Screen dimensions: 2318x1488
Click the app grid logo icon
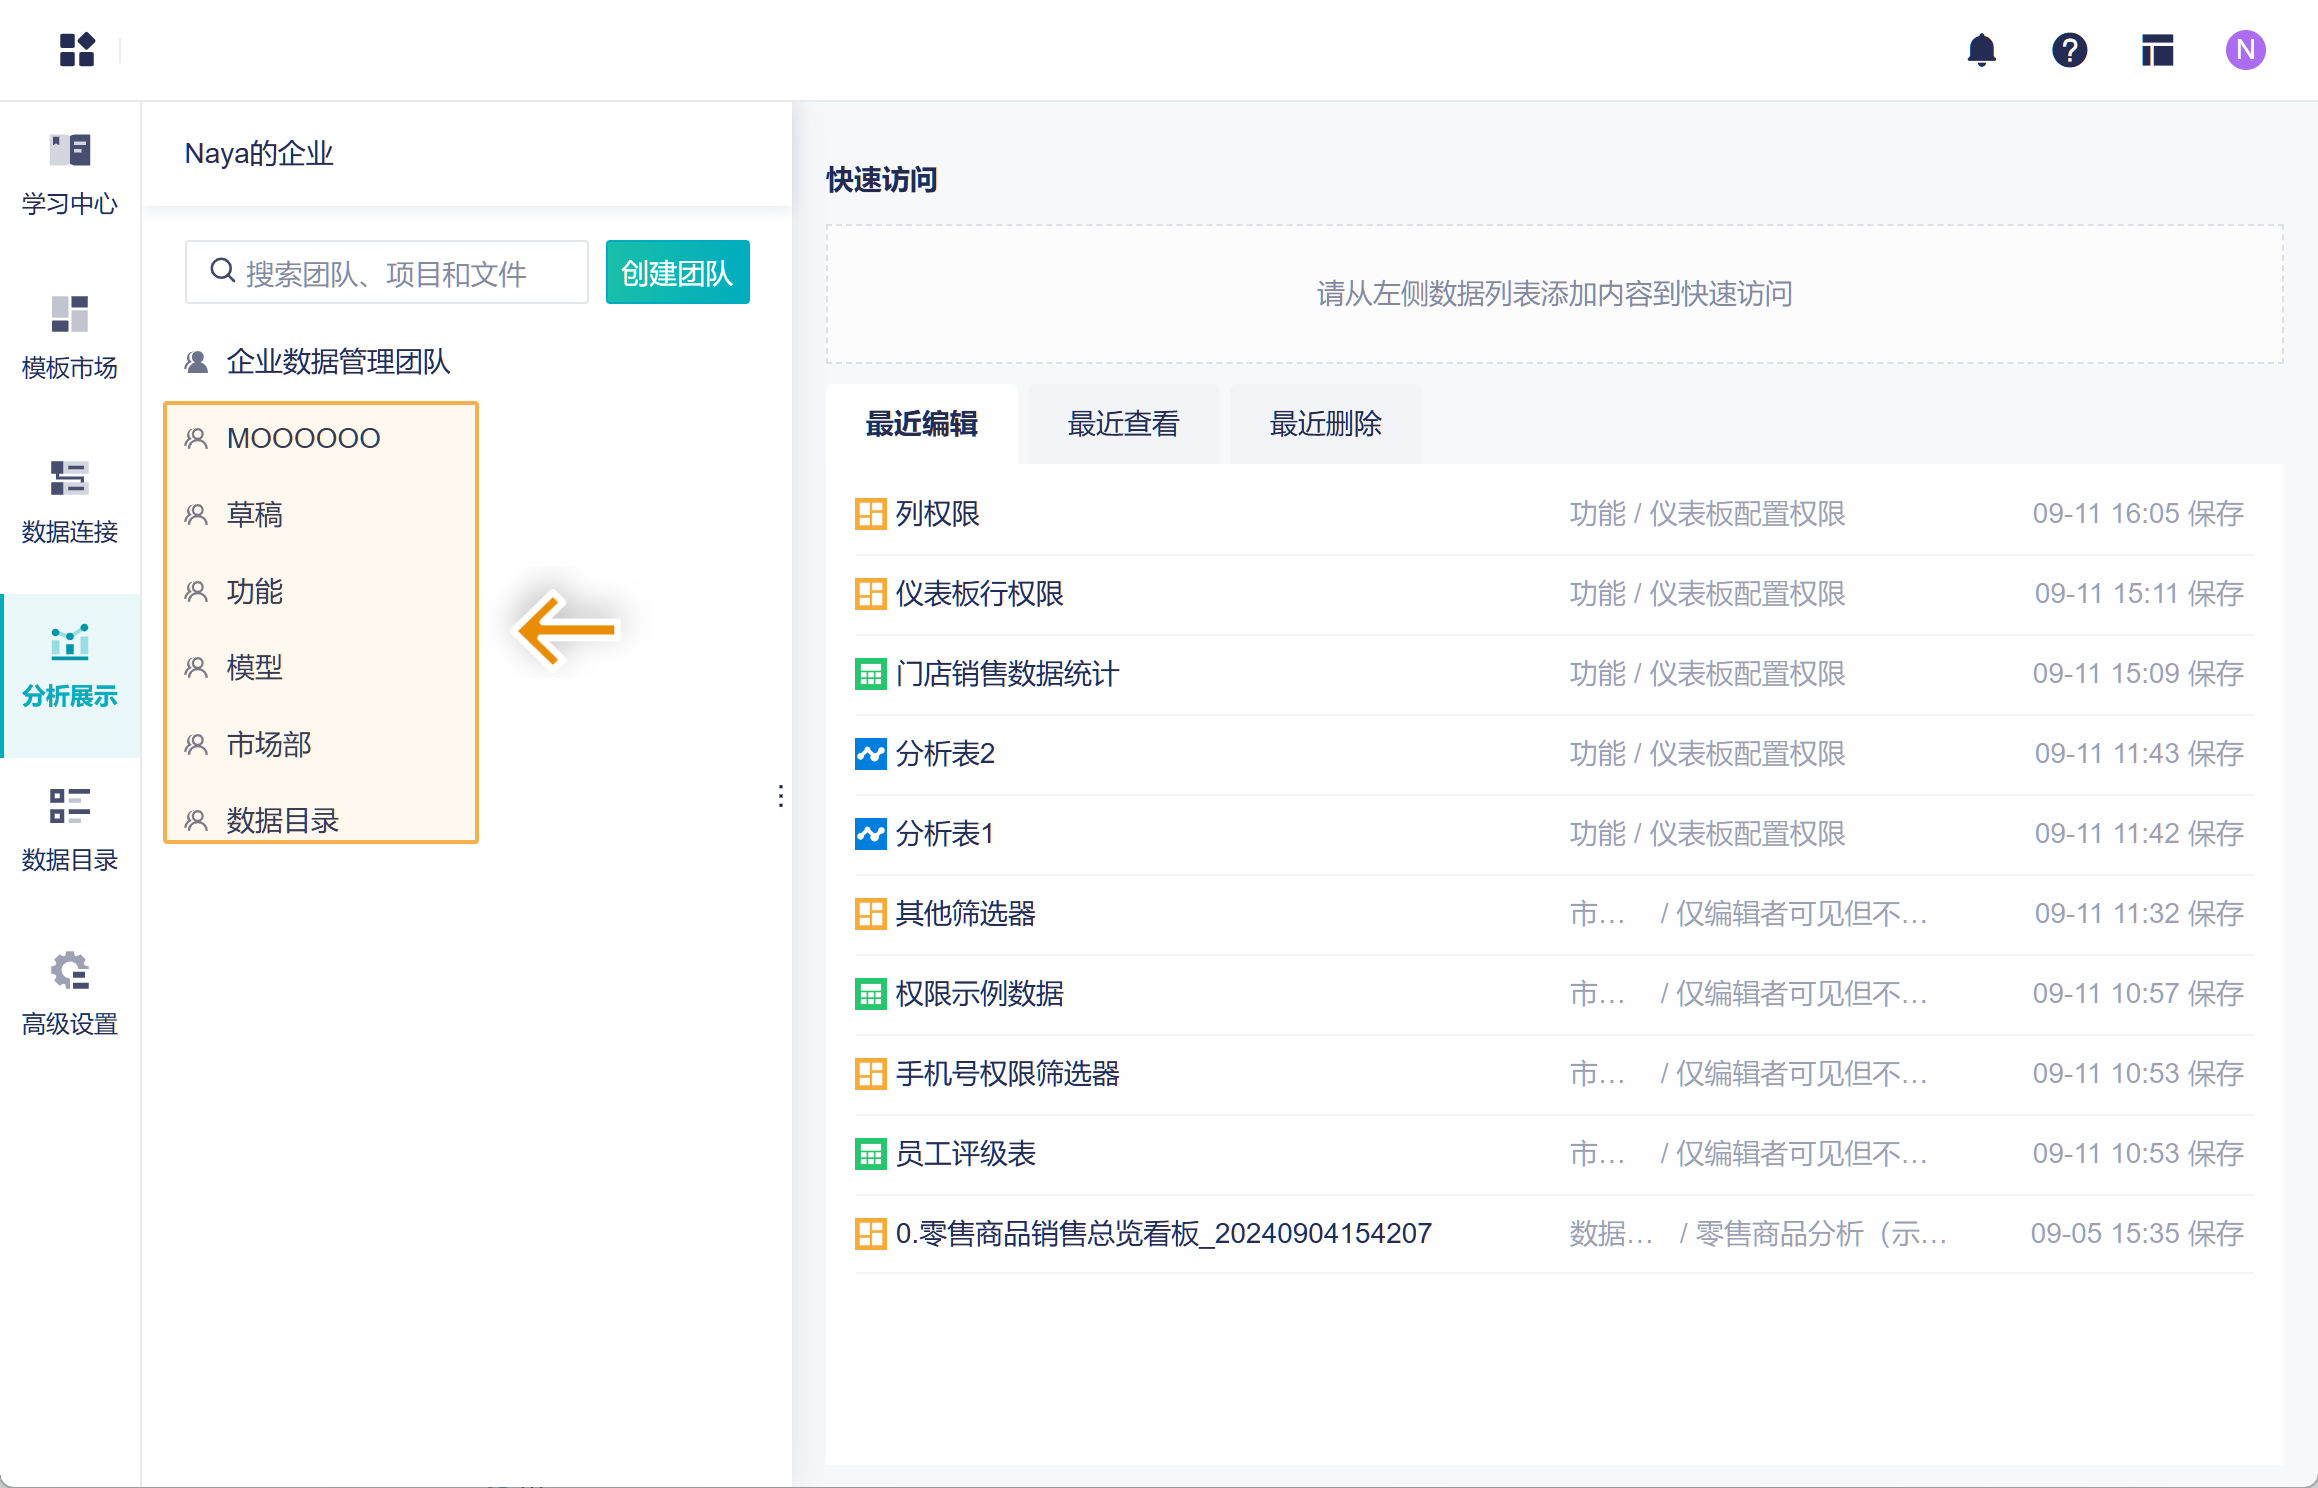click(77, 50)
